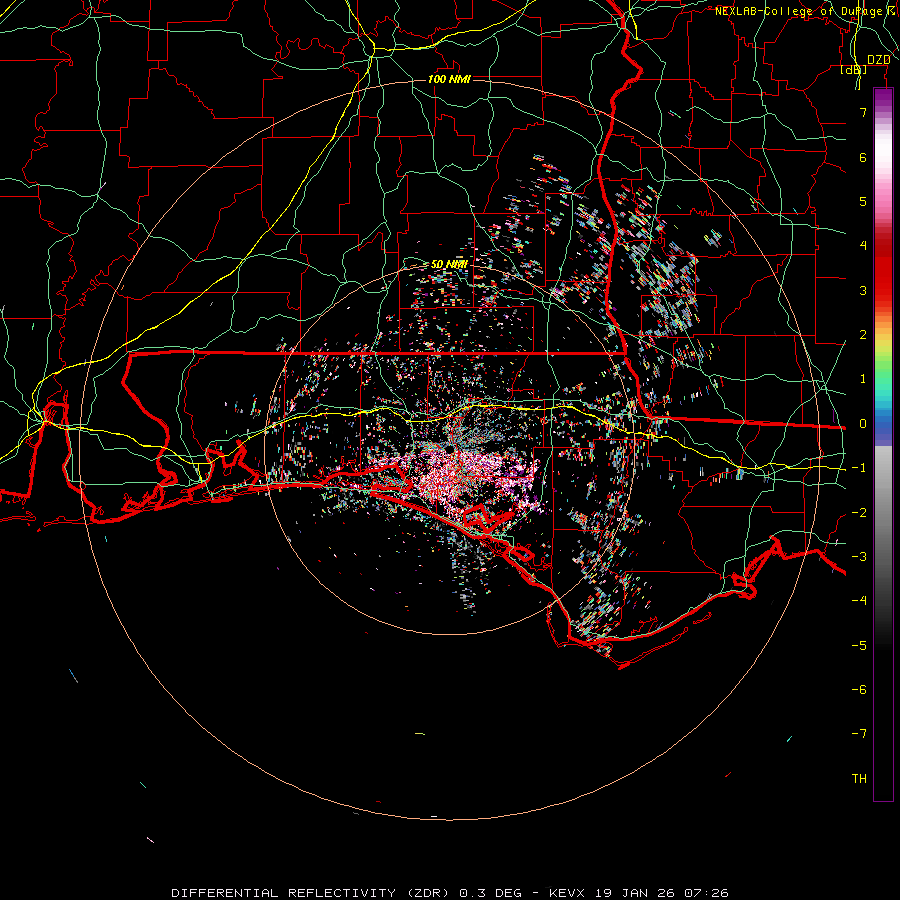
Task: Click the -2 value on color scale
Action: [859, 513]
